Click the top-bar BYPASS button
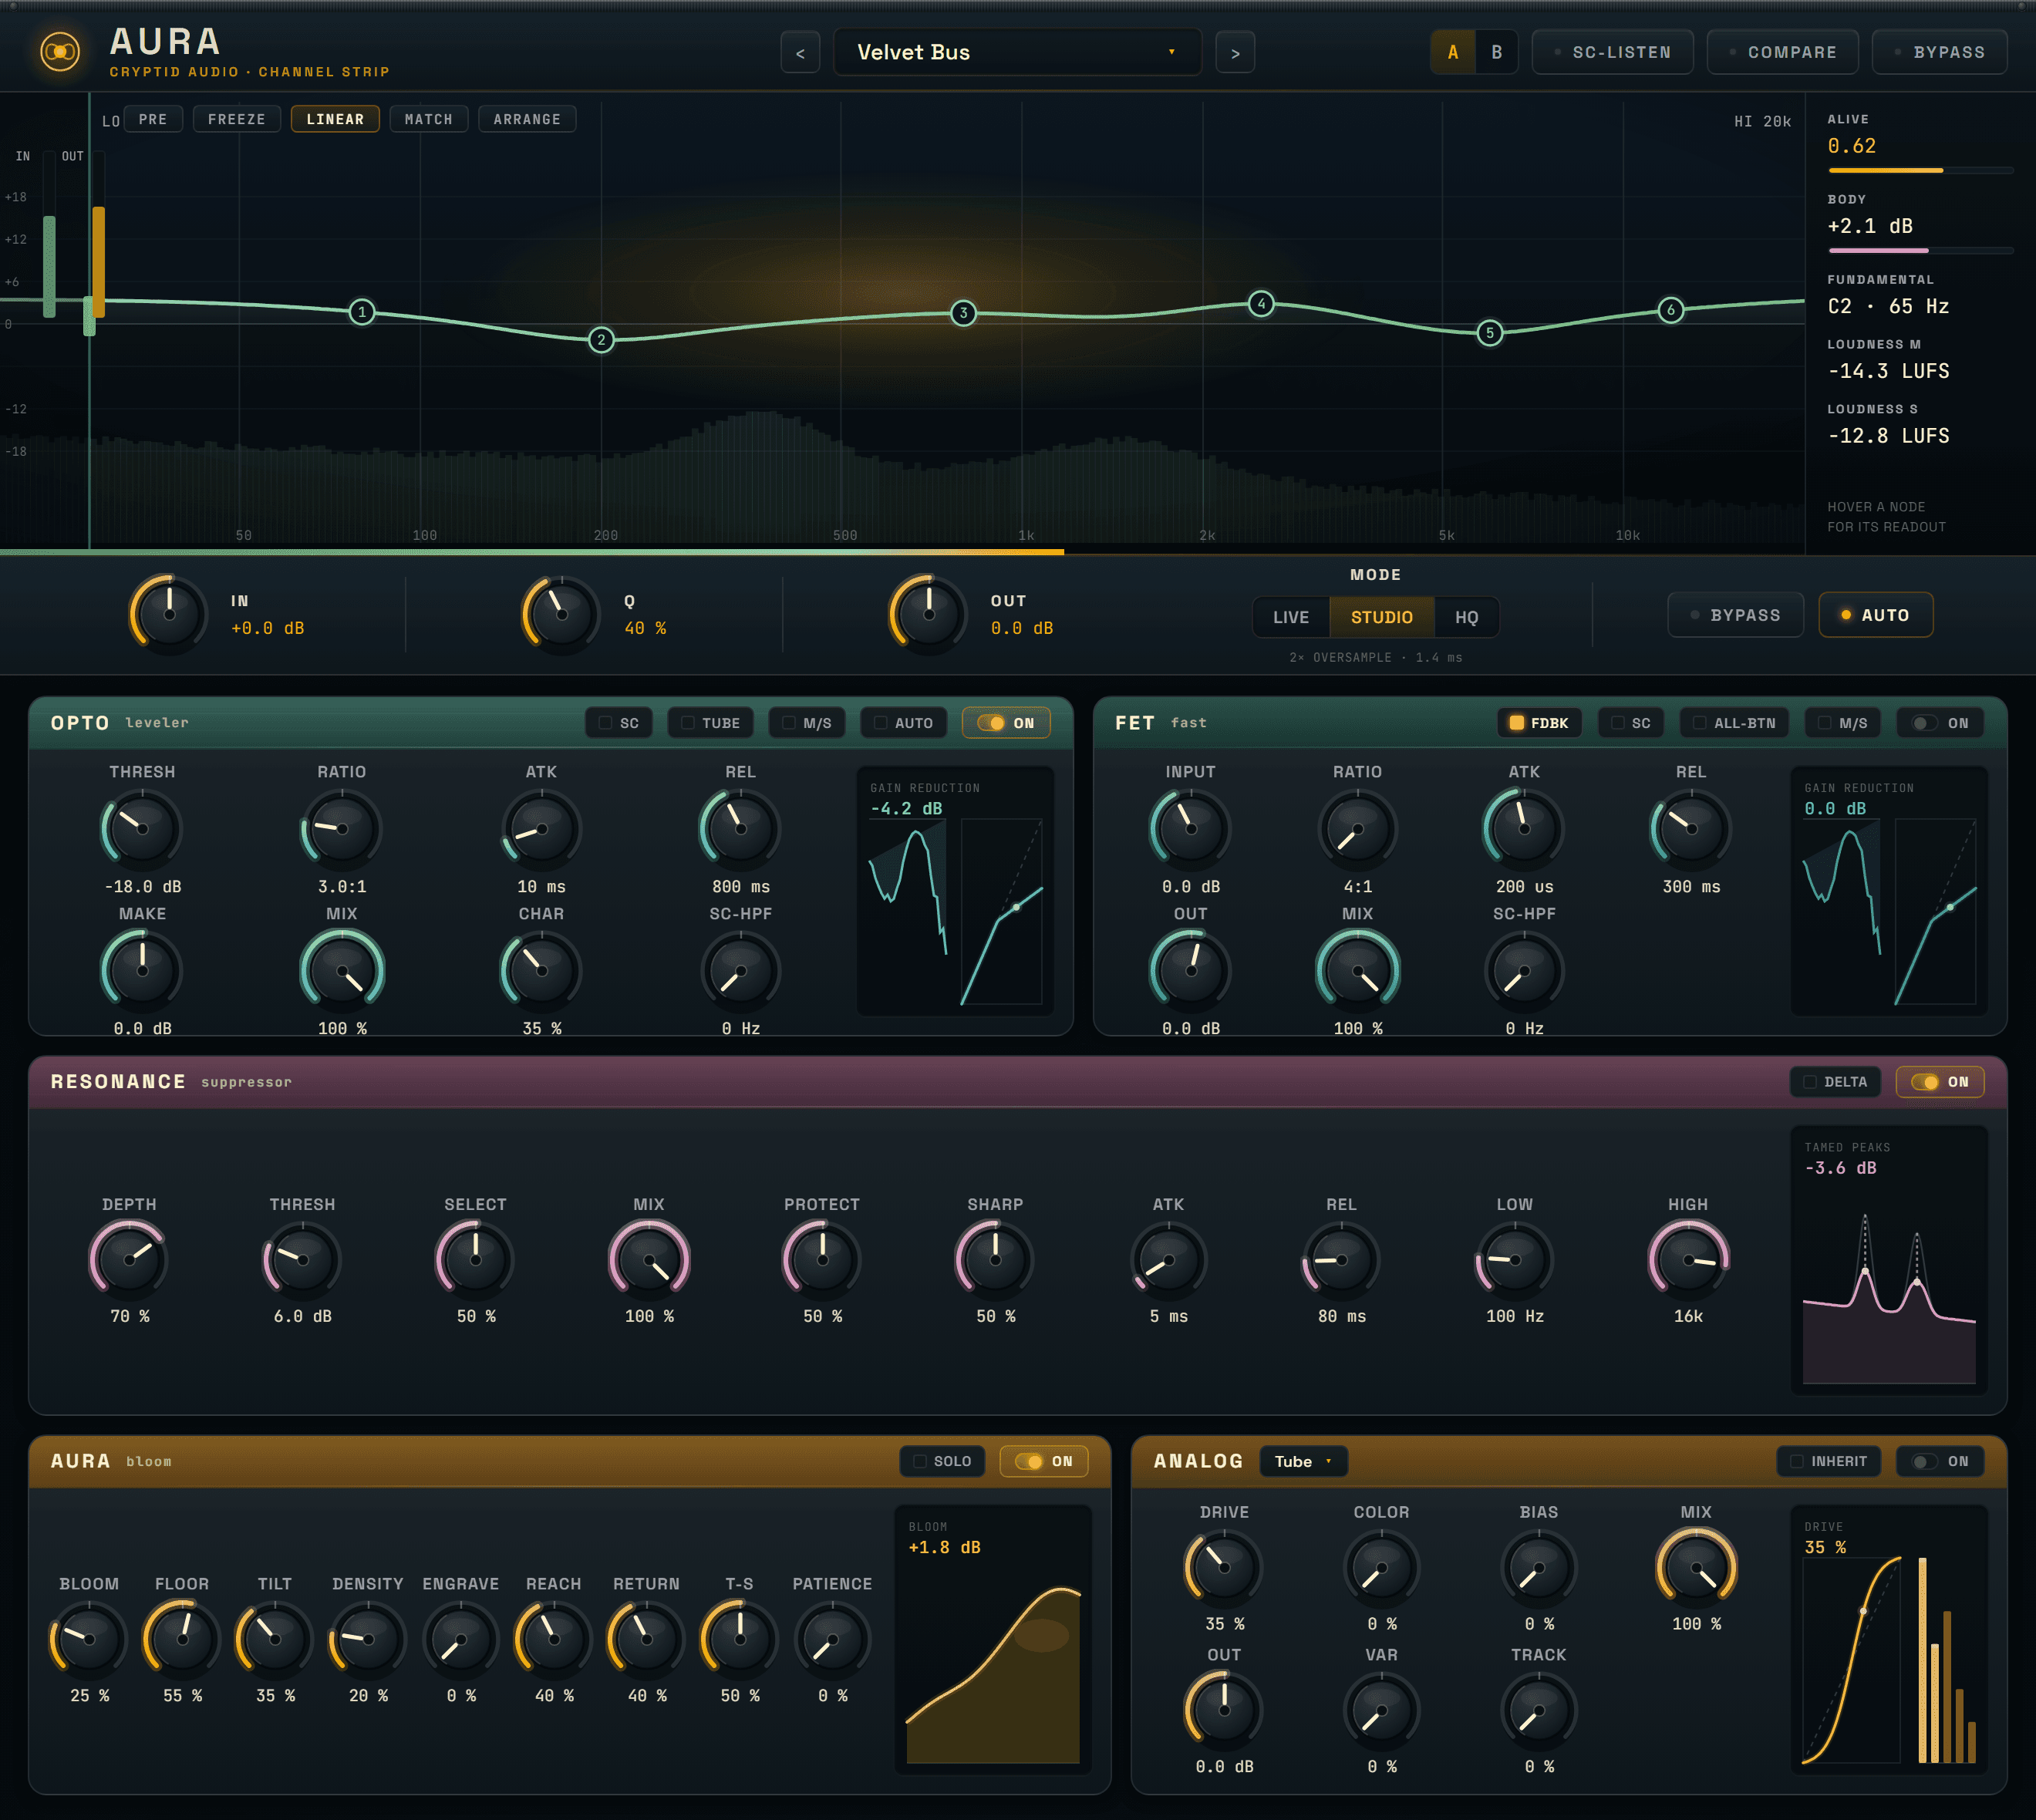 click(x=1940, y=52)
